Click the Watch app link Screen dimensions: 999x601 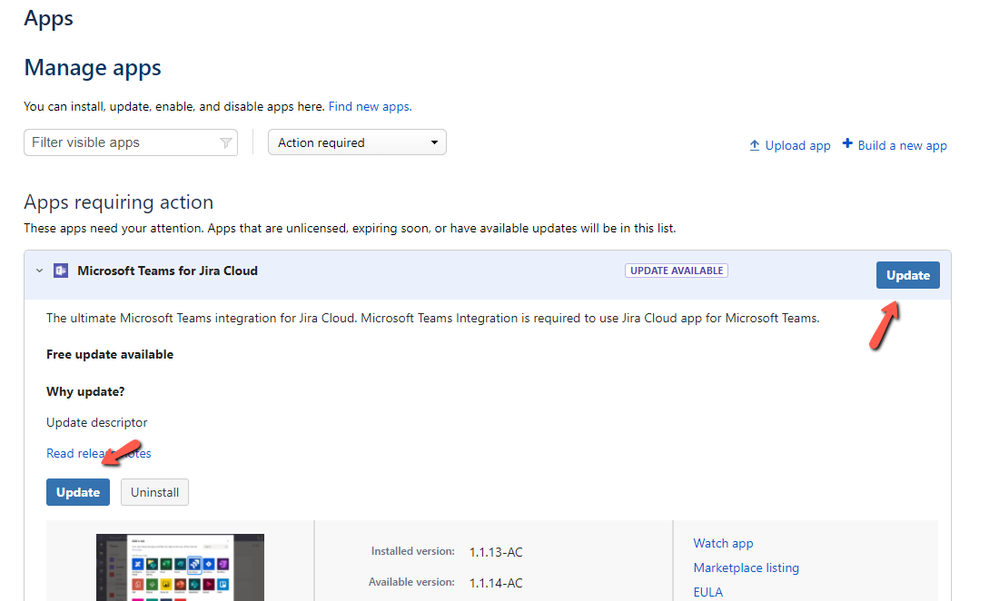click(x=723, y=543)
